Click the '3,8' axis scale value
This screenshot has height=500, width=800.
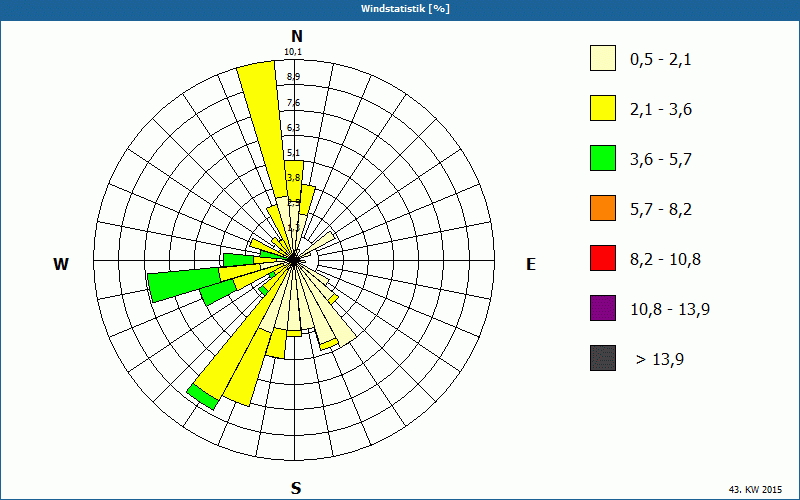(293, 178)
